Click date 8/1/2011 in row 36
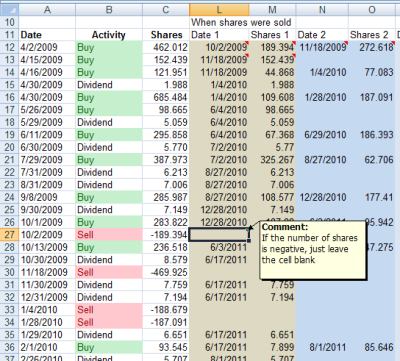The height and width of the screenshot is (361, 400). (x=322, y=347)
